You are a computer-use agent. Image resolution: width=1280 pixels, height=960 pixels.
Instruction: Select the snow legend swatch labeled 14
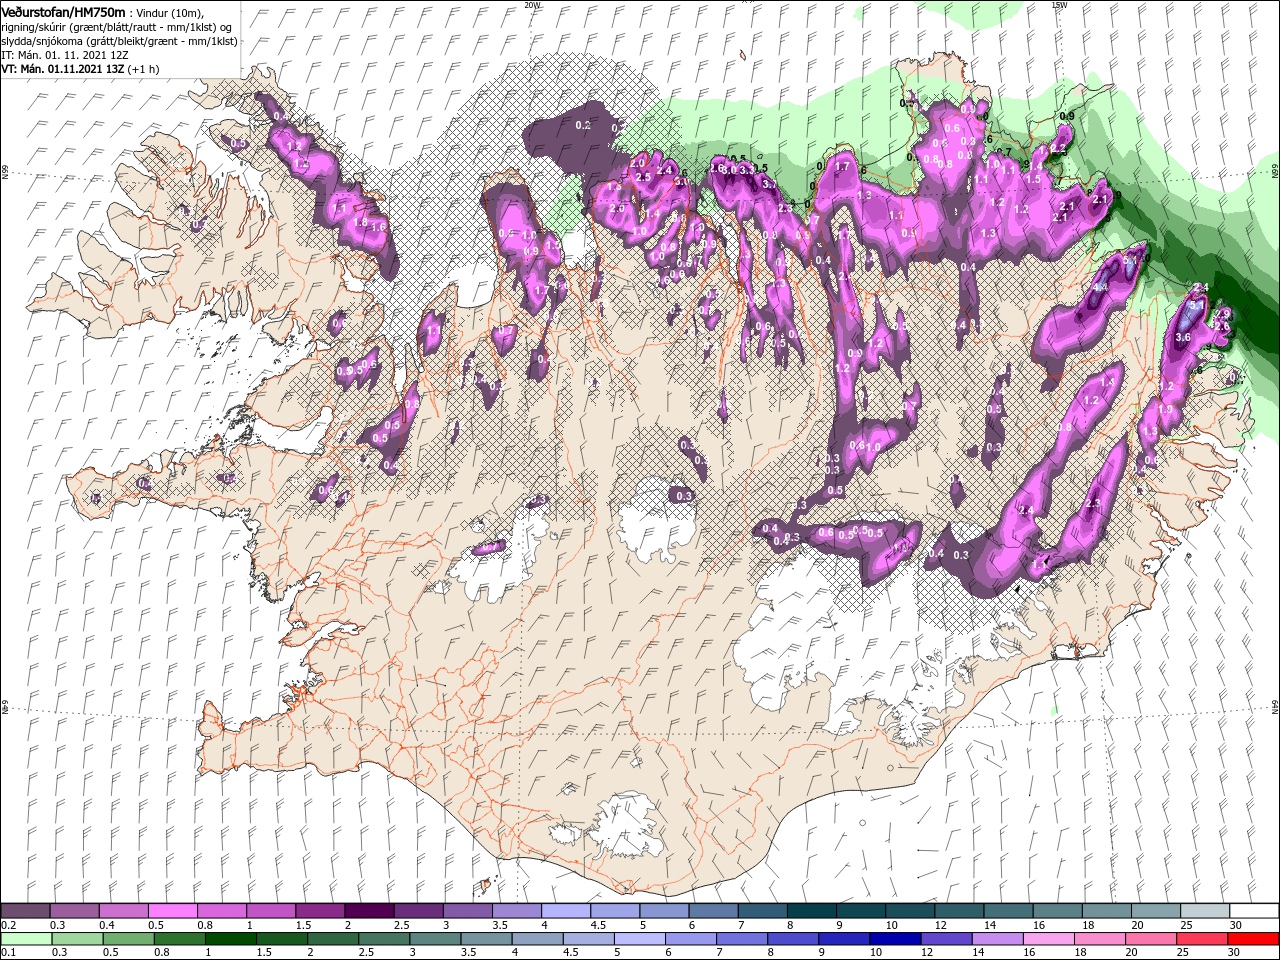pos(1007,911)
